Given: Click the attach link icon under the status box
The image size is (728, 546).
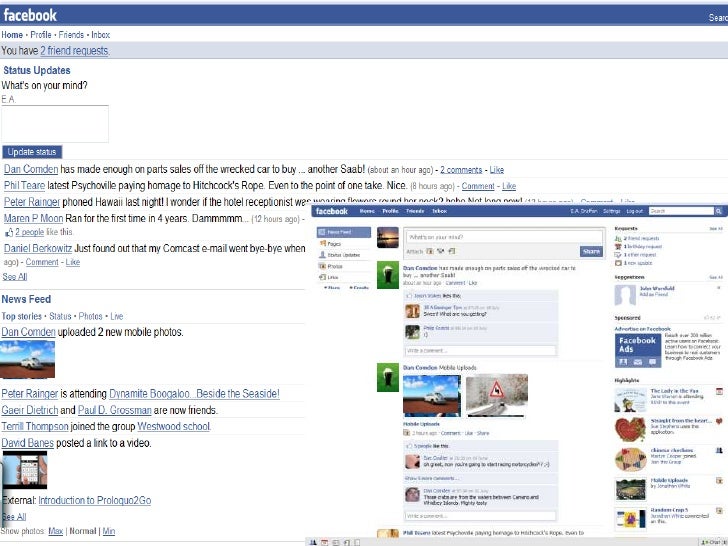Looking at the screenshot, I should [x=451, y=251].
